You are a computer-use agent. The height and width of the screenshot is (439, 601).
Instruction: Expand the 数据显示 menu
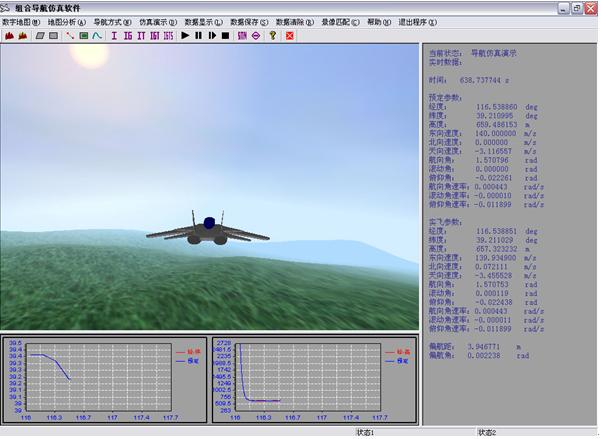(x=204, y=21)
